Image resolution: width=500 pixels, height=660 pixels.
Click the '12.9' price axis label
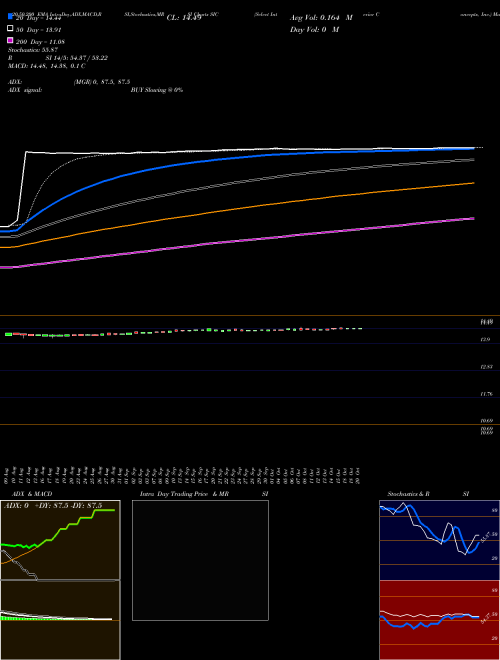coord(485,339)
